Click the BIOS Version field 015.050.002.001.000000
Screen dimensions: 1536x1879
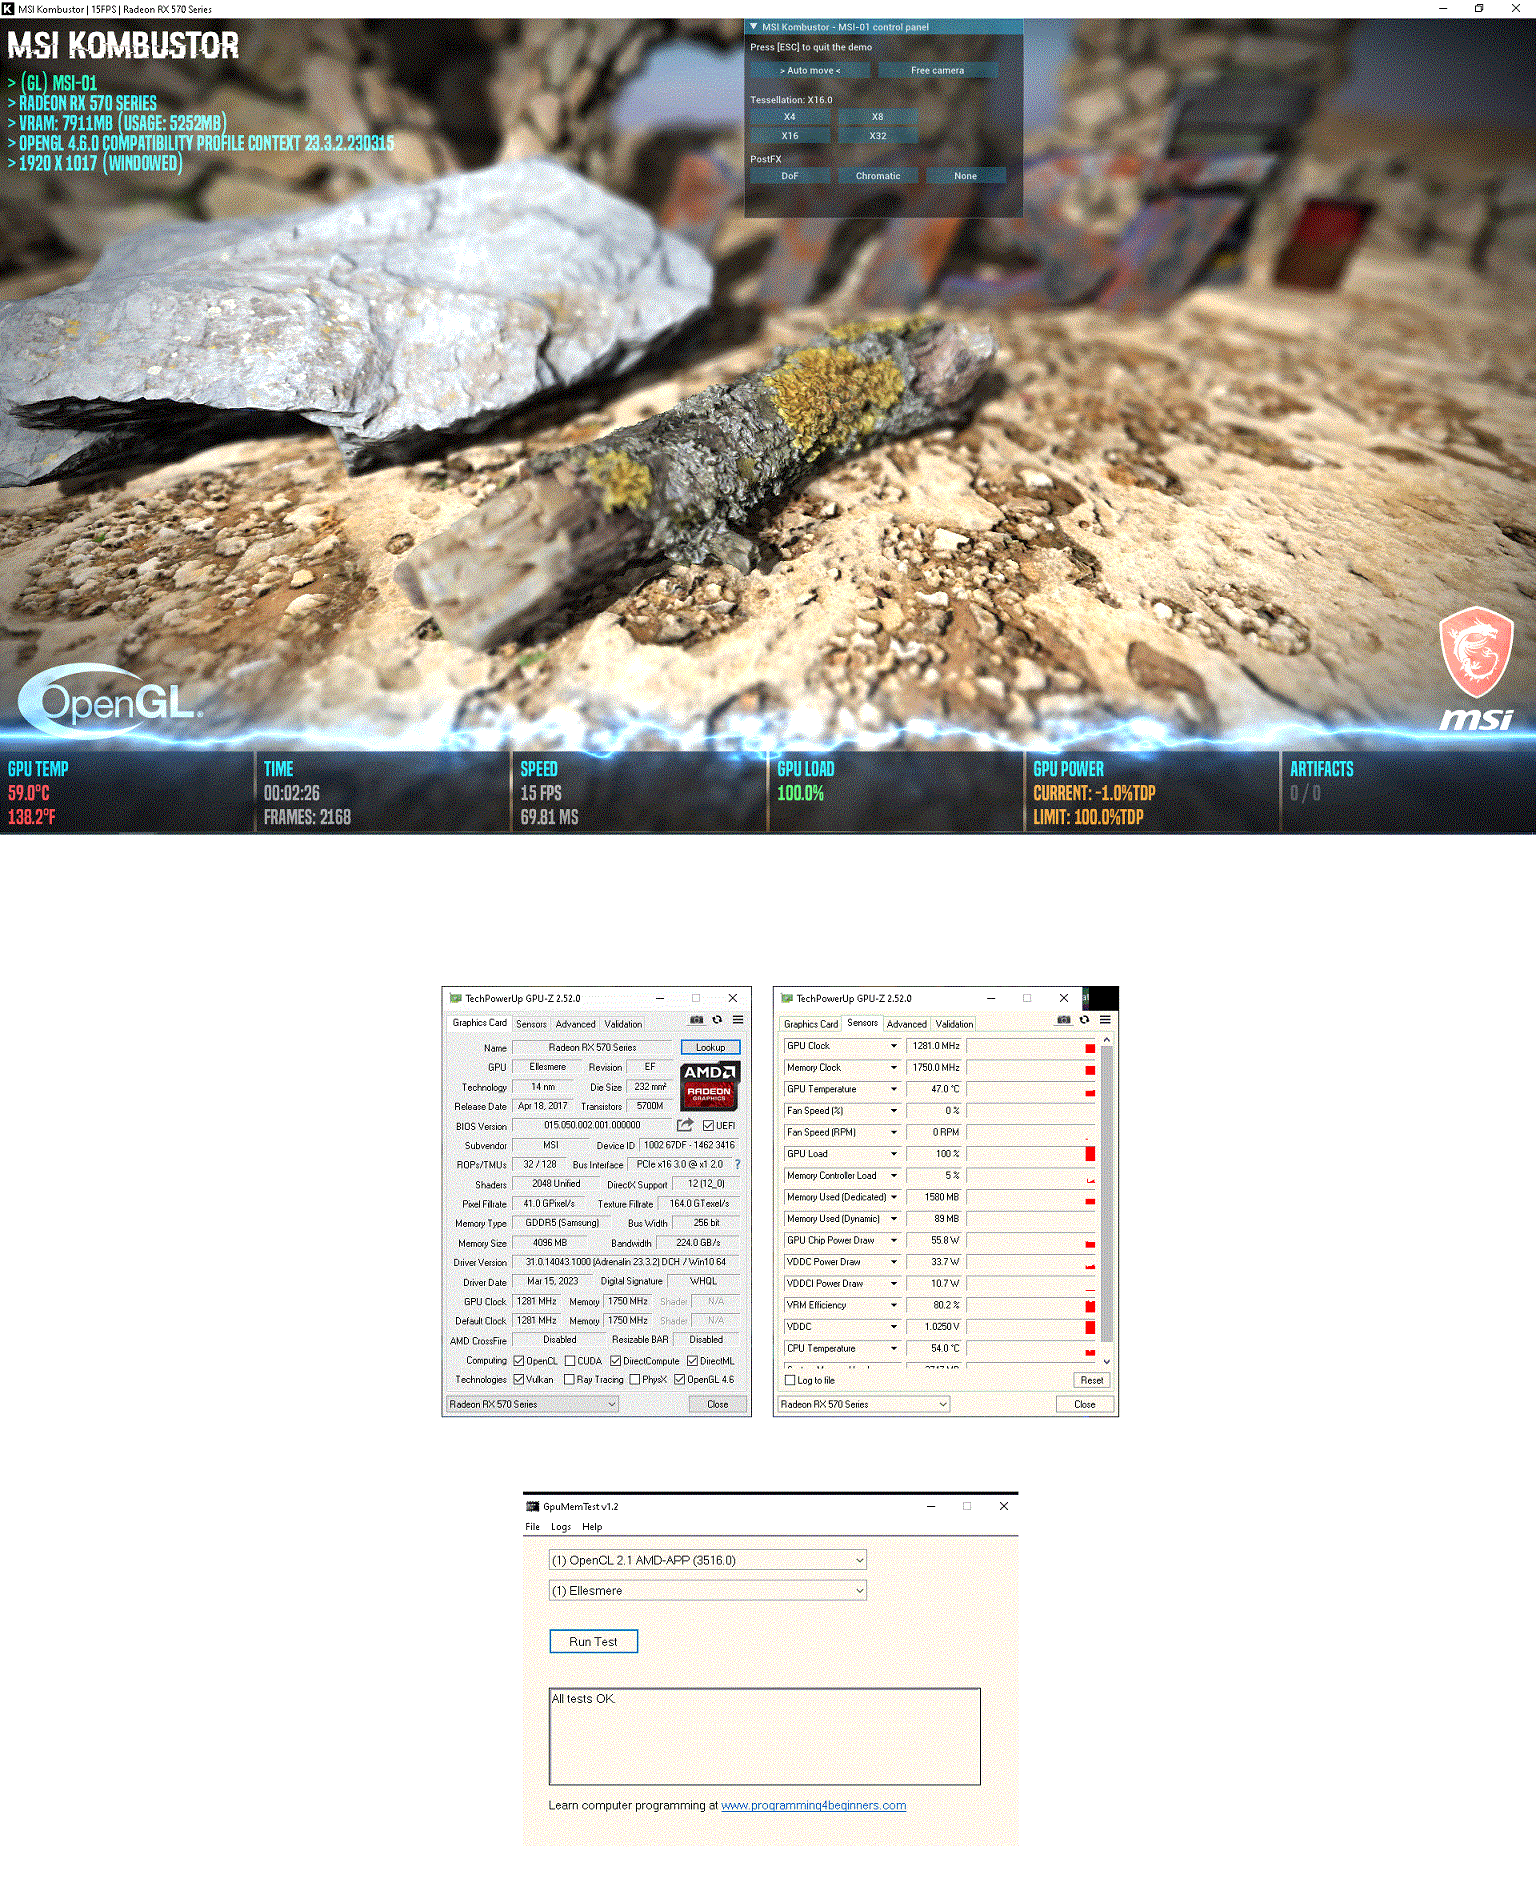[592, 1125]
